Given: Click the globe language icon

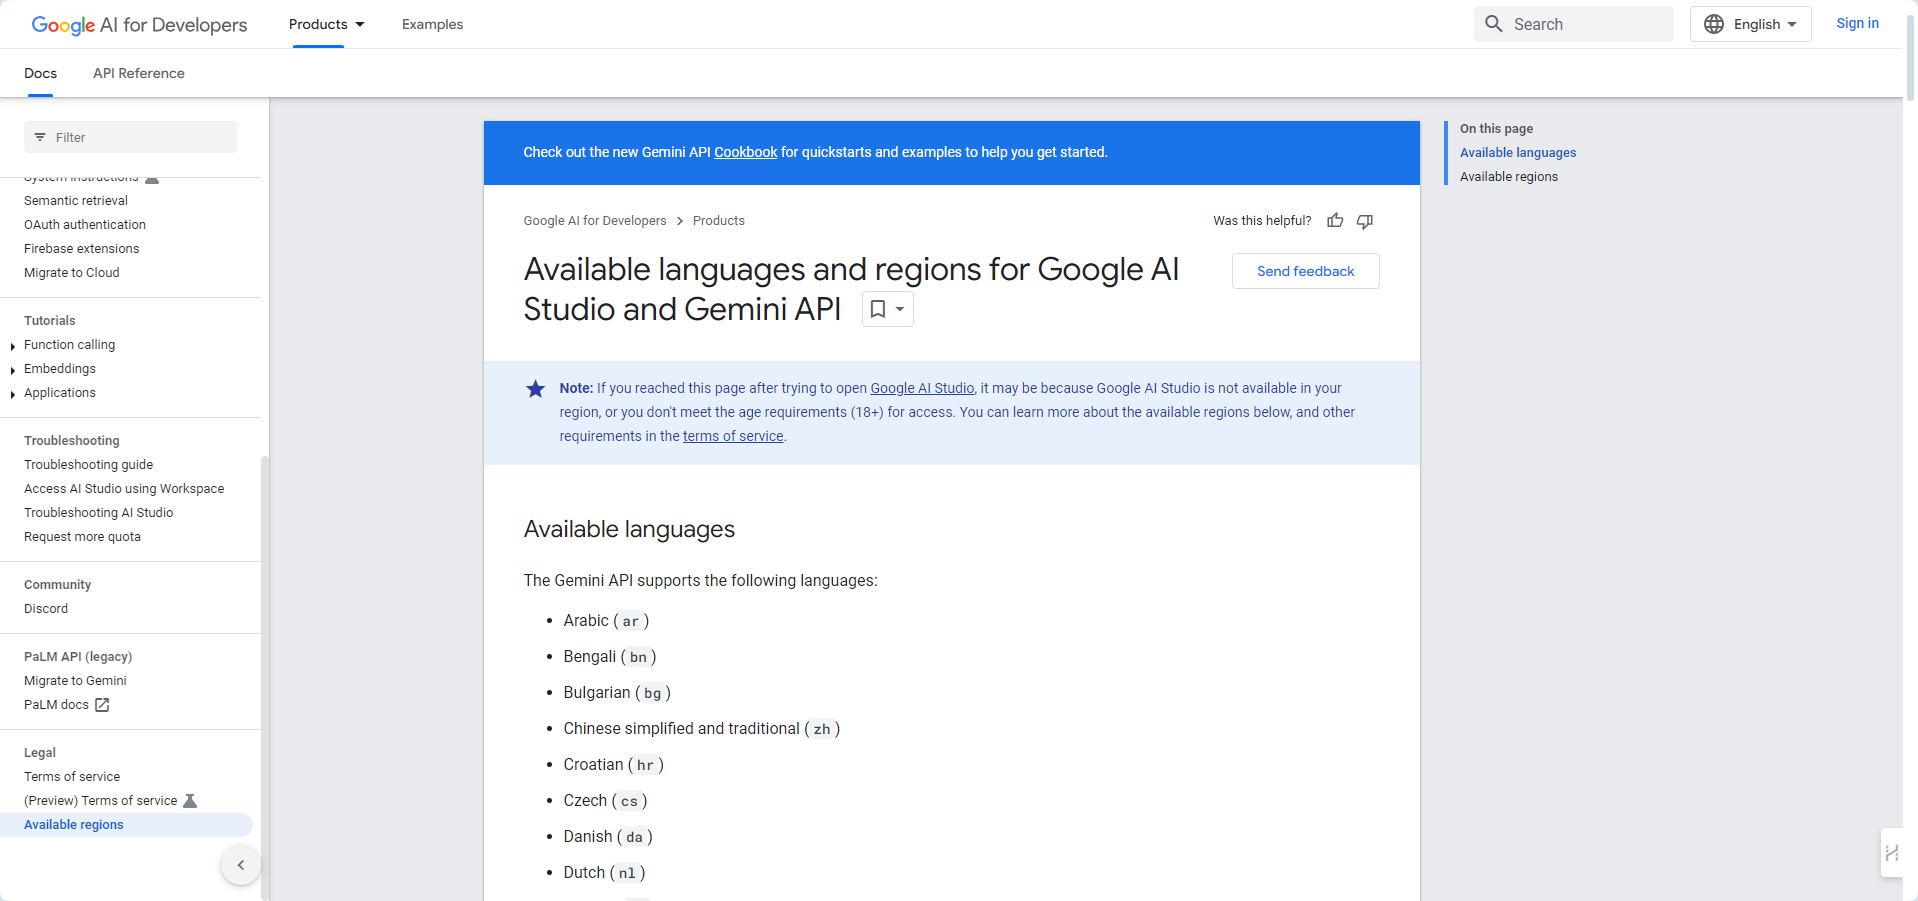Looking at the screenshot, I should [1714, 24].
